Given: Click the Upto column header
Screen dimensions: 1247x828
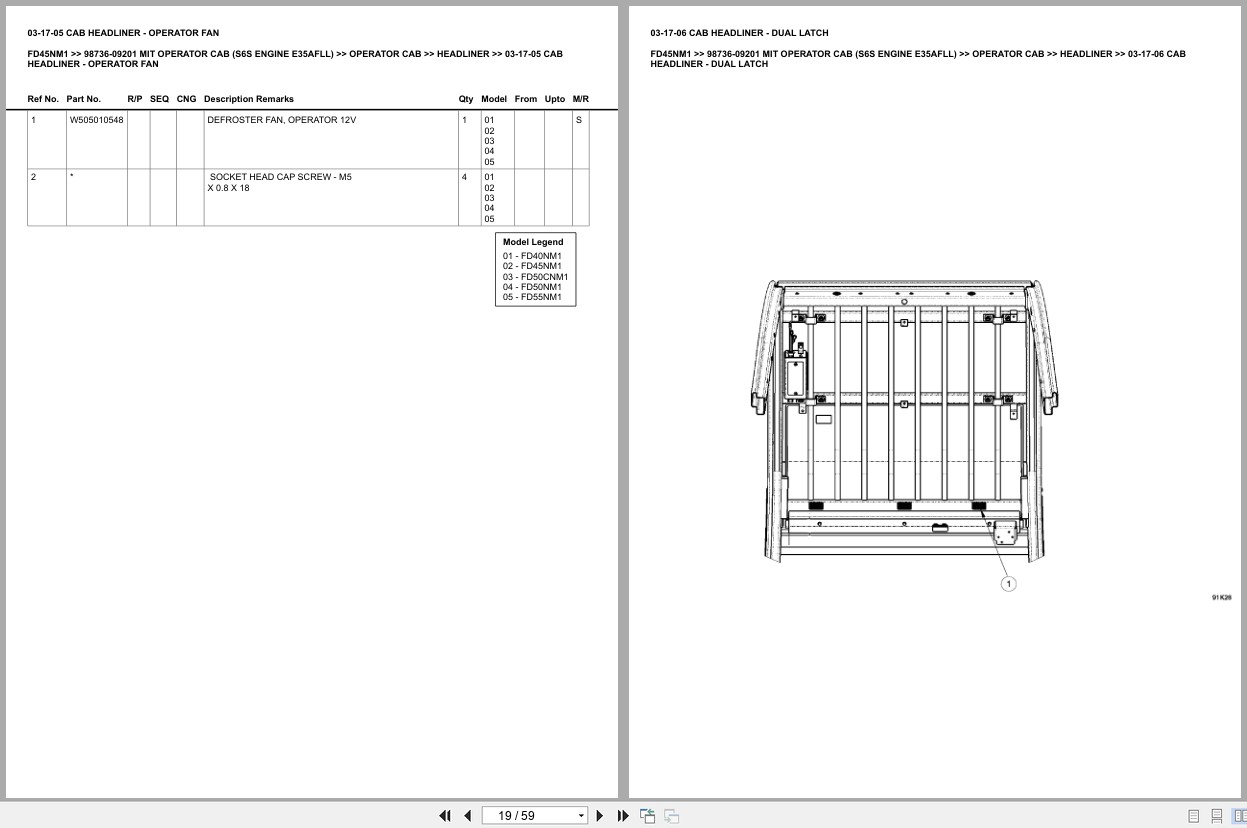Looking at the screenshot, I should point(555,99).
